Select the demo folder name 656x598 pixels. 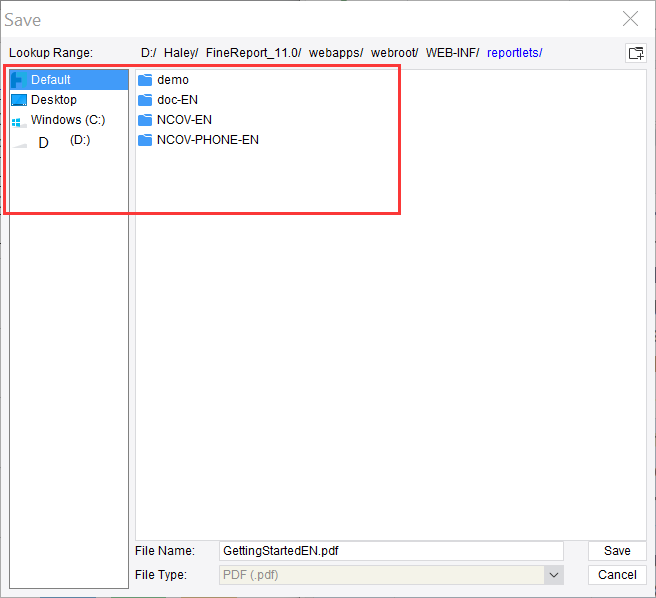pos(173,80)
